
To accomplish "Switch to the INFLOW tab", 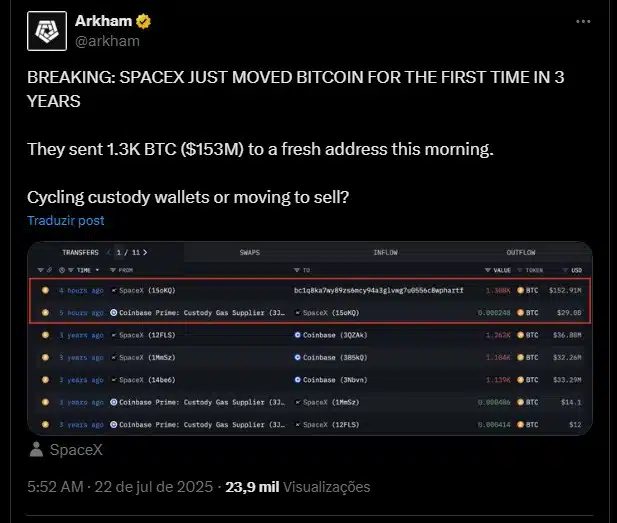I will click(x=385, y=253).
